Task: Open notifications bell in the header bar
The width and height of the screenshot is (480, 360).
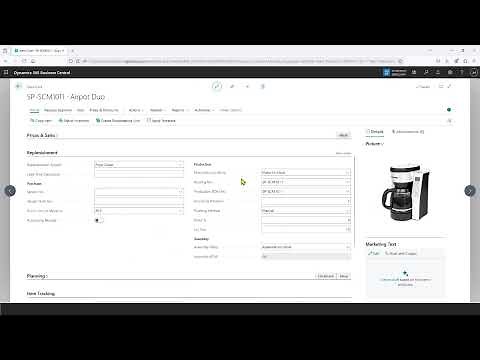Action: click(438, 72)
